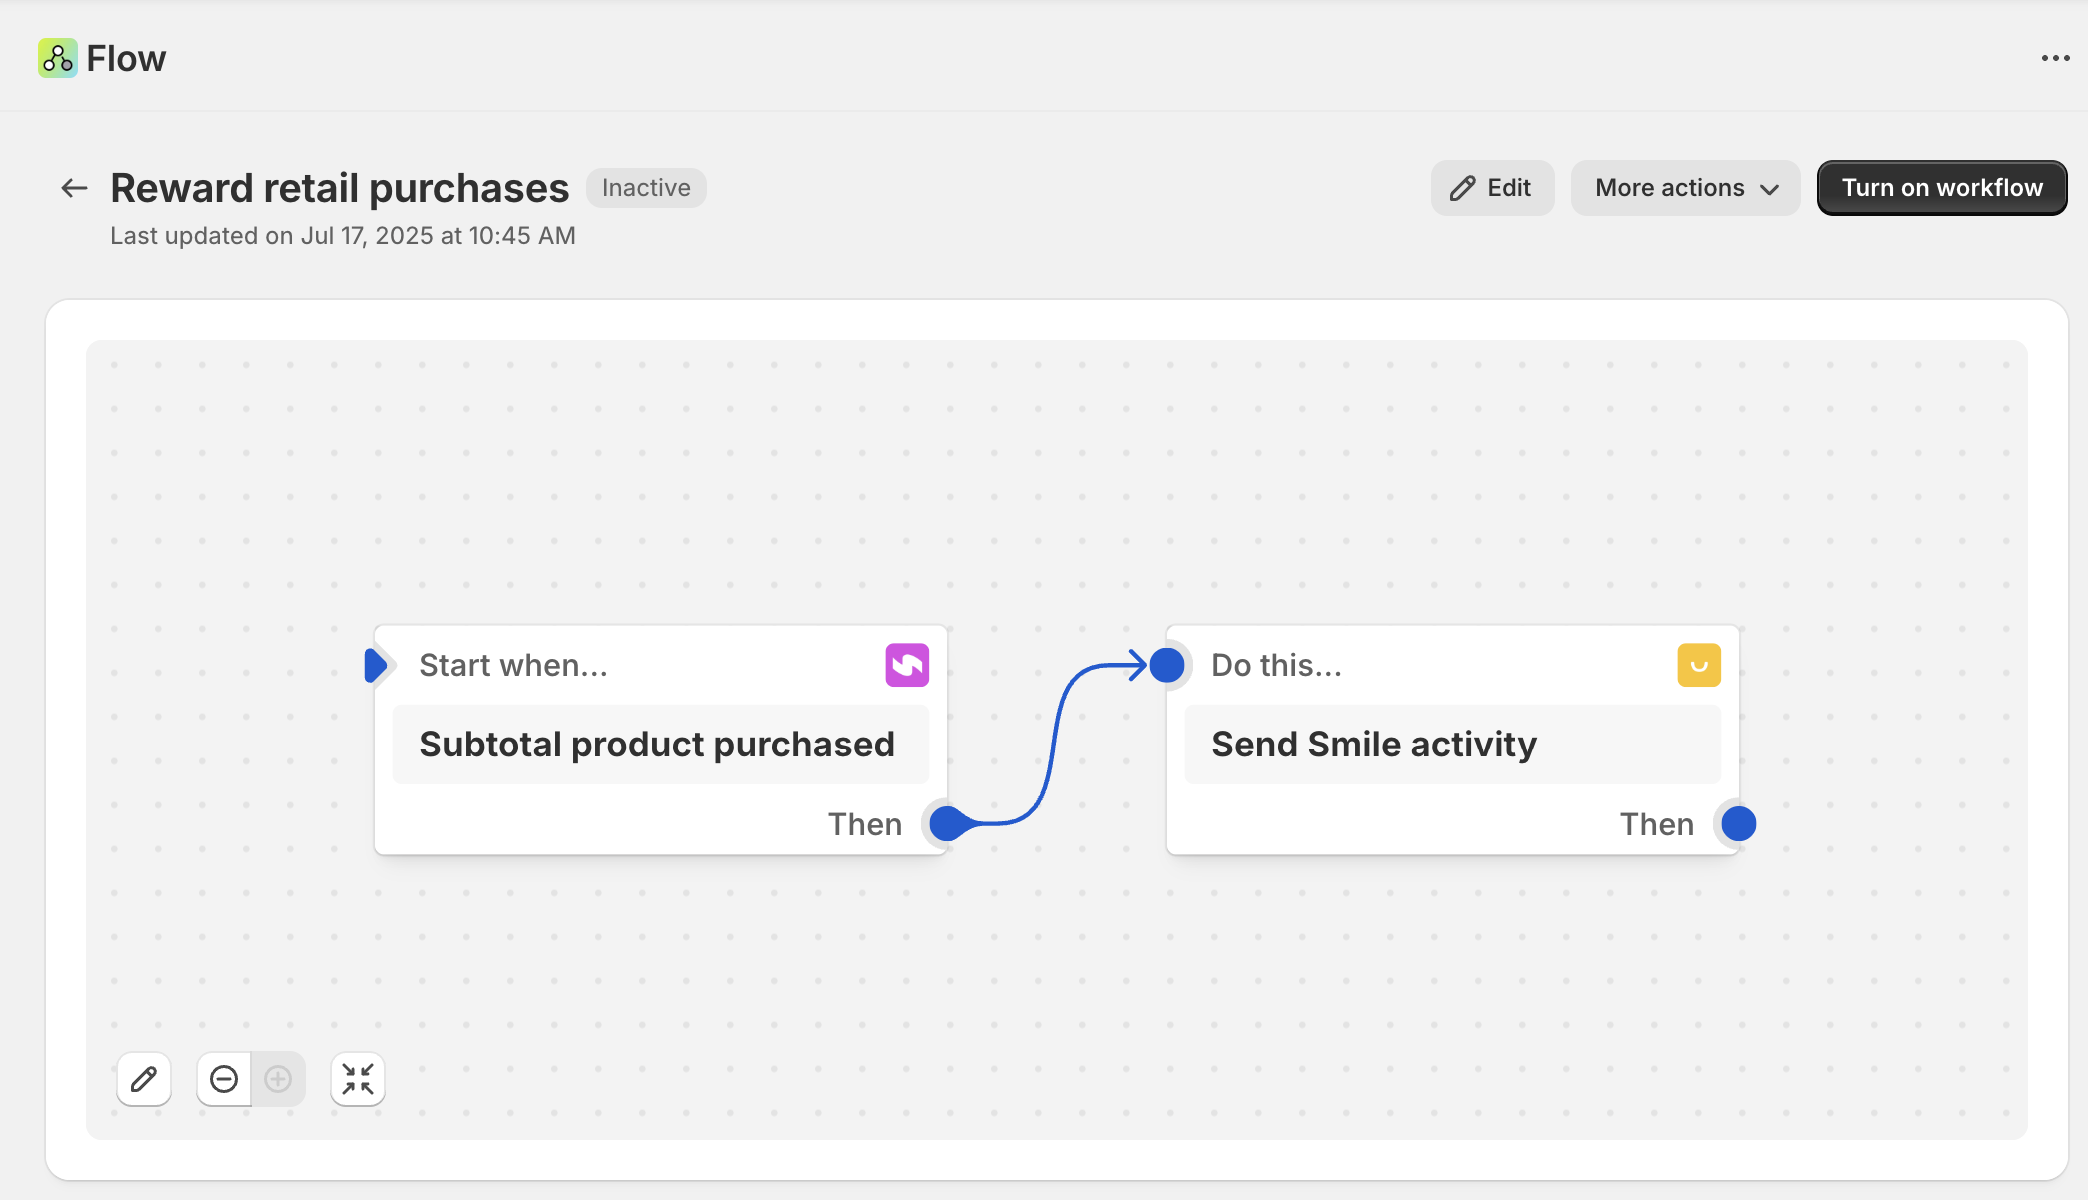Click the Inactive status badge
Image resolution: width=2088 pixels, height=1200 pixels.
click(x=646, y=188)
